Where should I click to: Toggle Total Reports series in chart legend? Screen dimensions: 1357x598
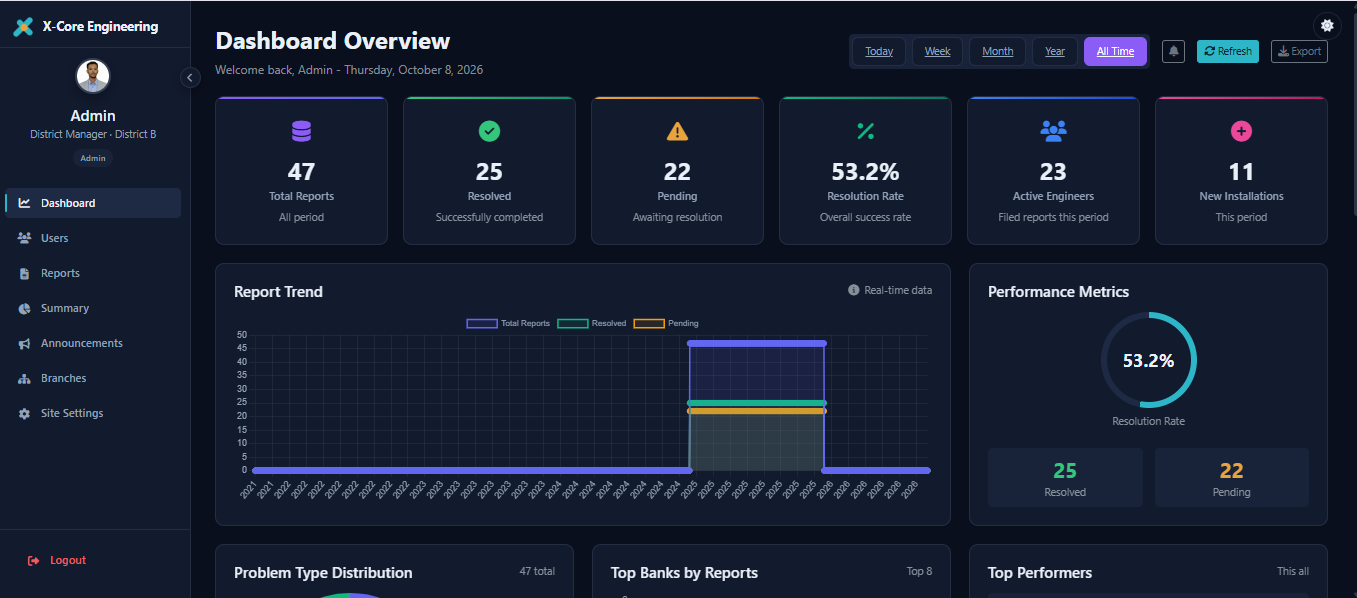[509, 323]
